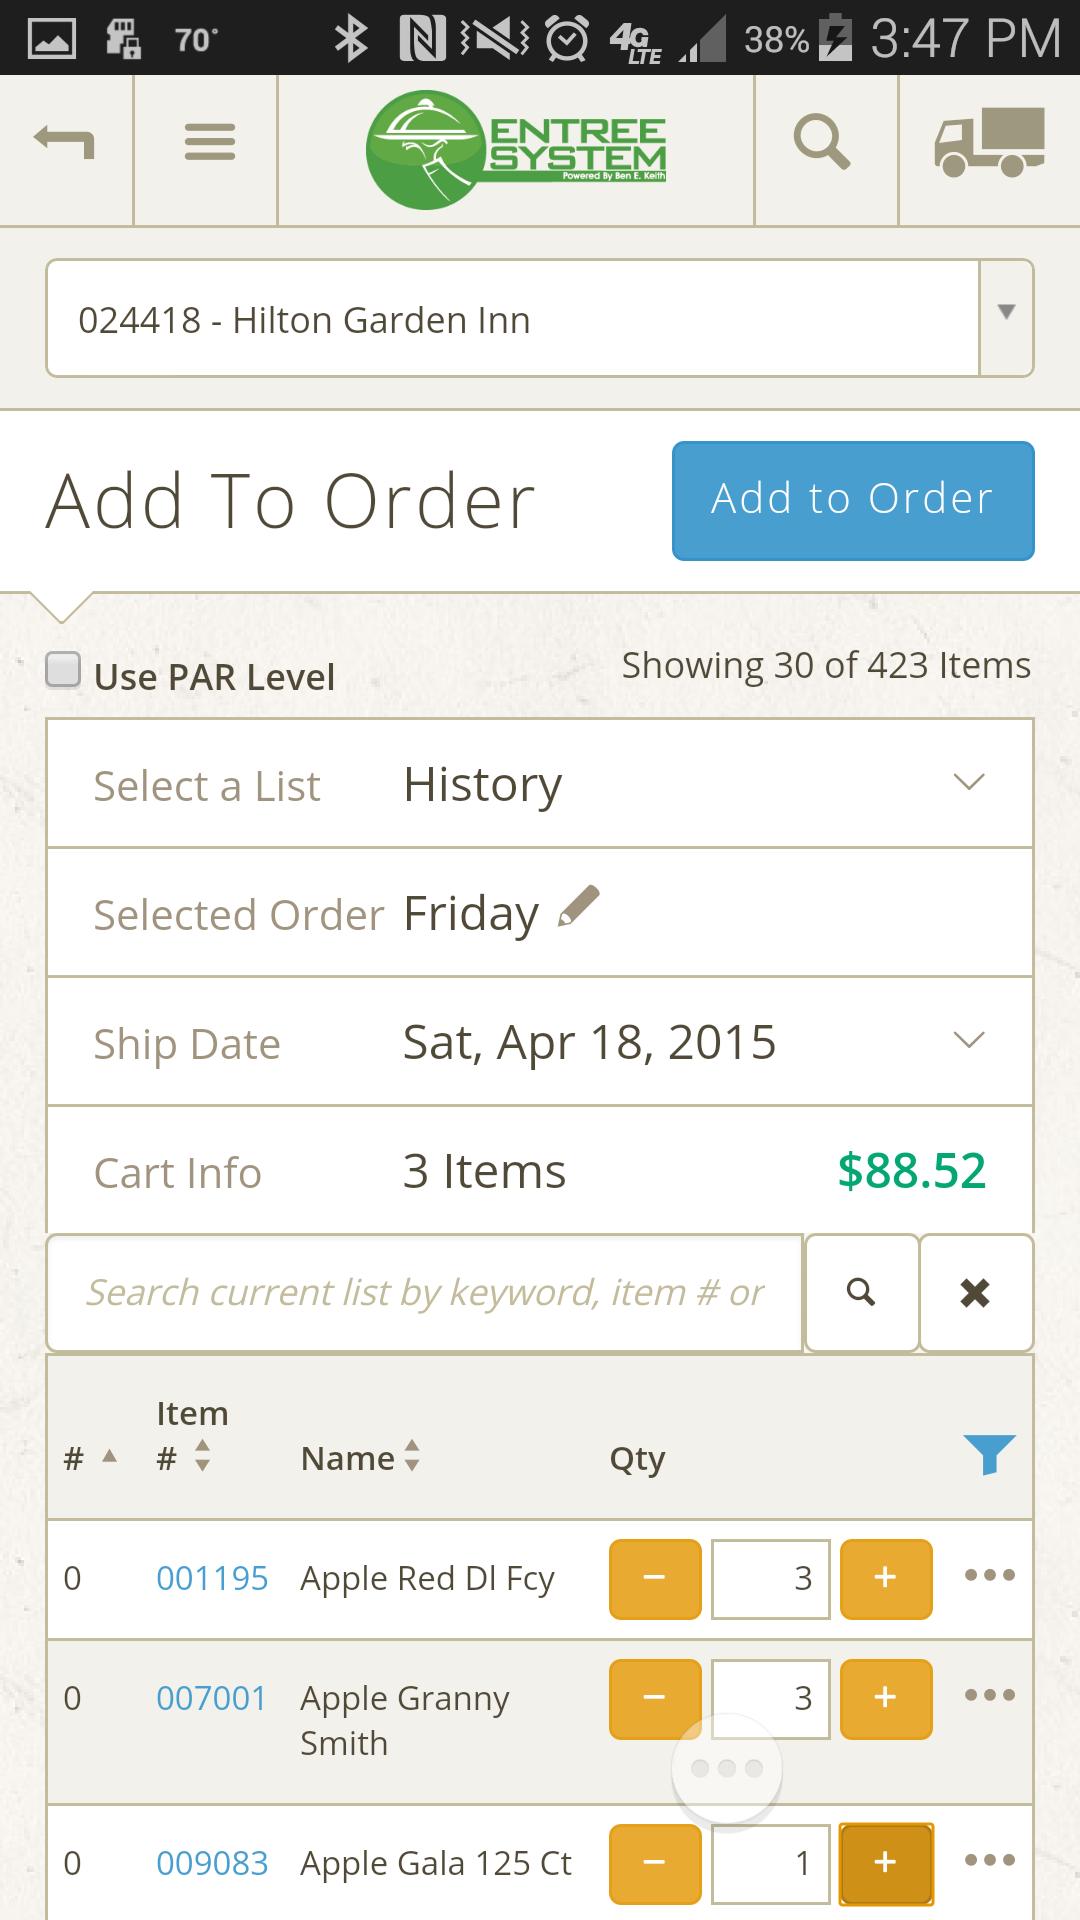Enable the Use PAR Level checkbox
The height and width of the screenshot is (1920, 1080).
64,670
